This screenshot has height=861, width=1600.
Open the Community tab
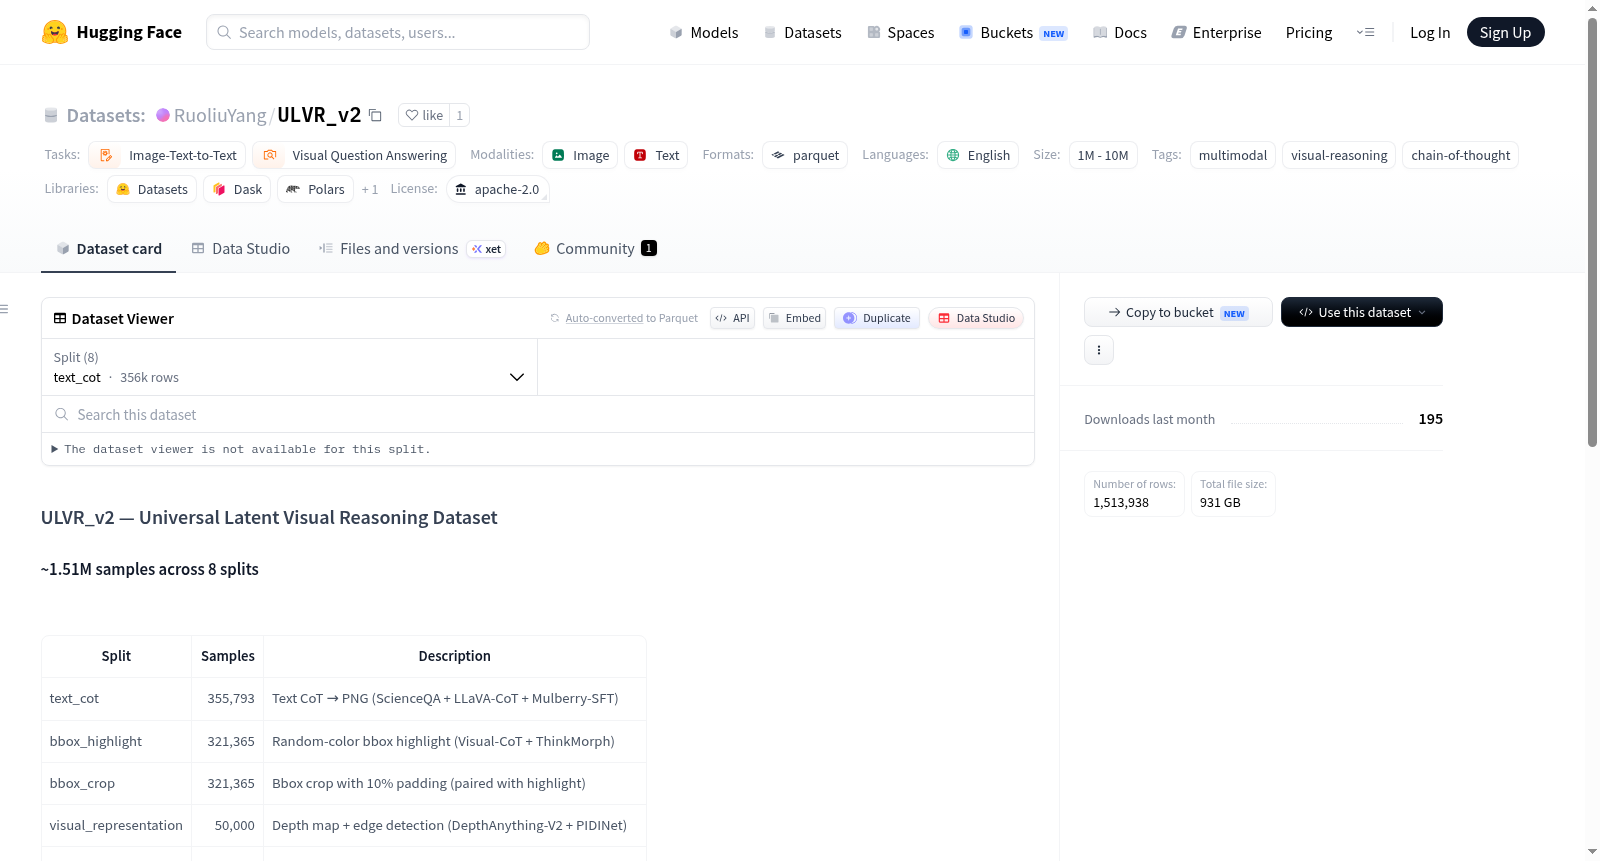pyautogui.click(x=595, y=249)
